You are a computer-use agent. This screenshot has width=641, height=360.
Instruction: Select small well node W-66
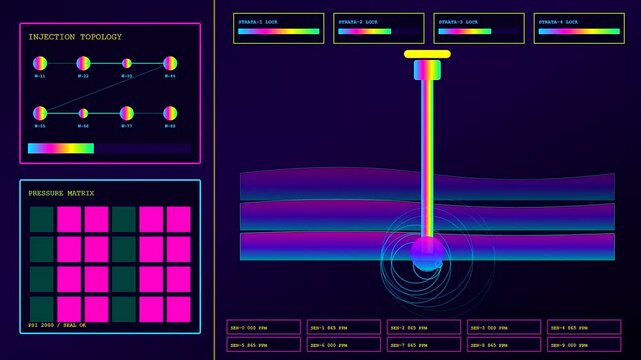pos(83,113)
